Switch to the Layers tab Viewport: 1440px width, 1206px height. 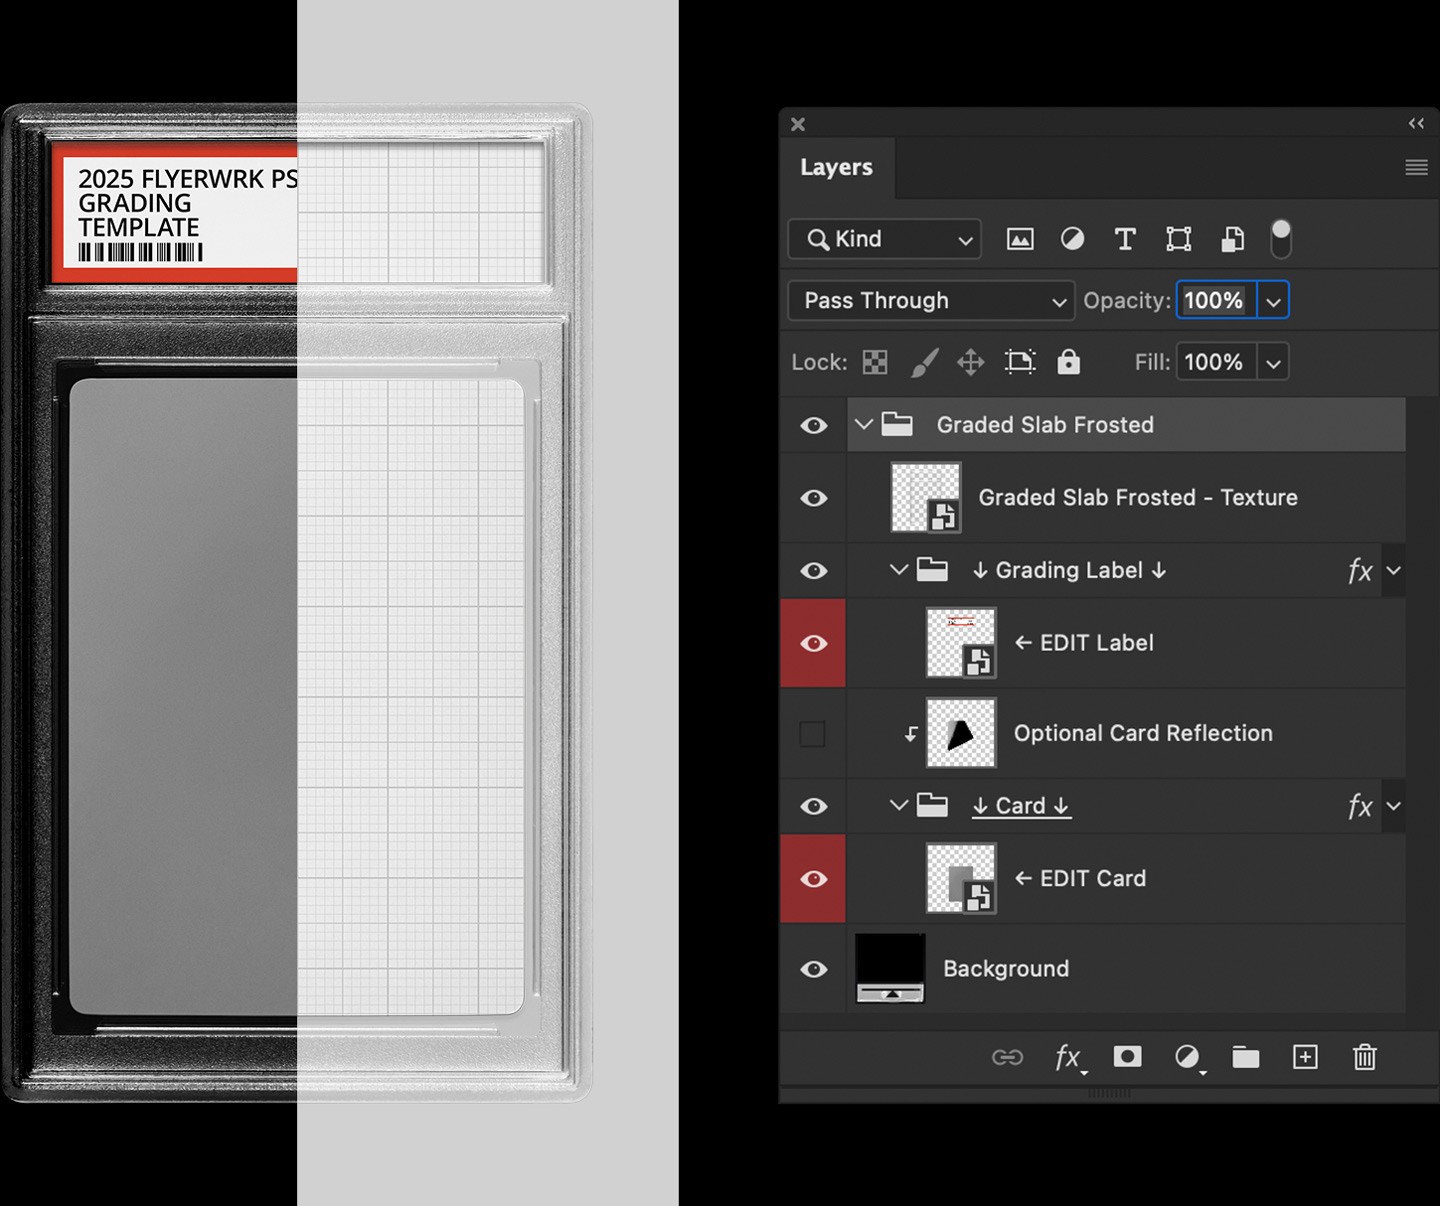[x=837, y=167]
